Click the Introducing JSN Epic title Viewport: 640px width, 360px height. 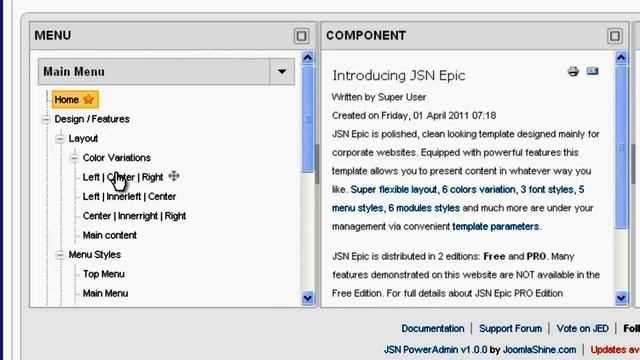399,76
